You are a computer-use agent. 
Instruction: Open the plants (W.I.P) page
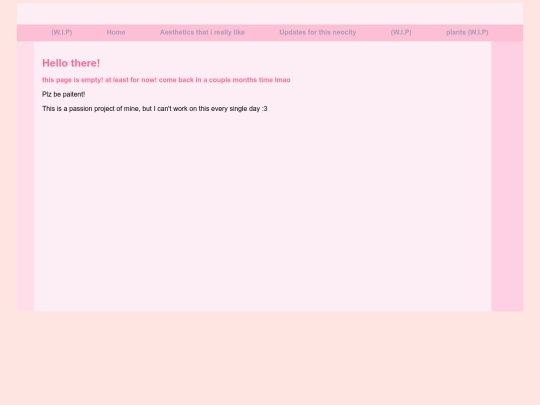point(467,32)
